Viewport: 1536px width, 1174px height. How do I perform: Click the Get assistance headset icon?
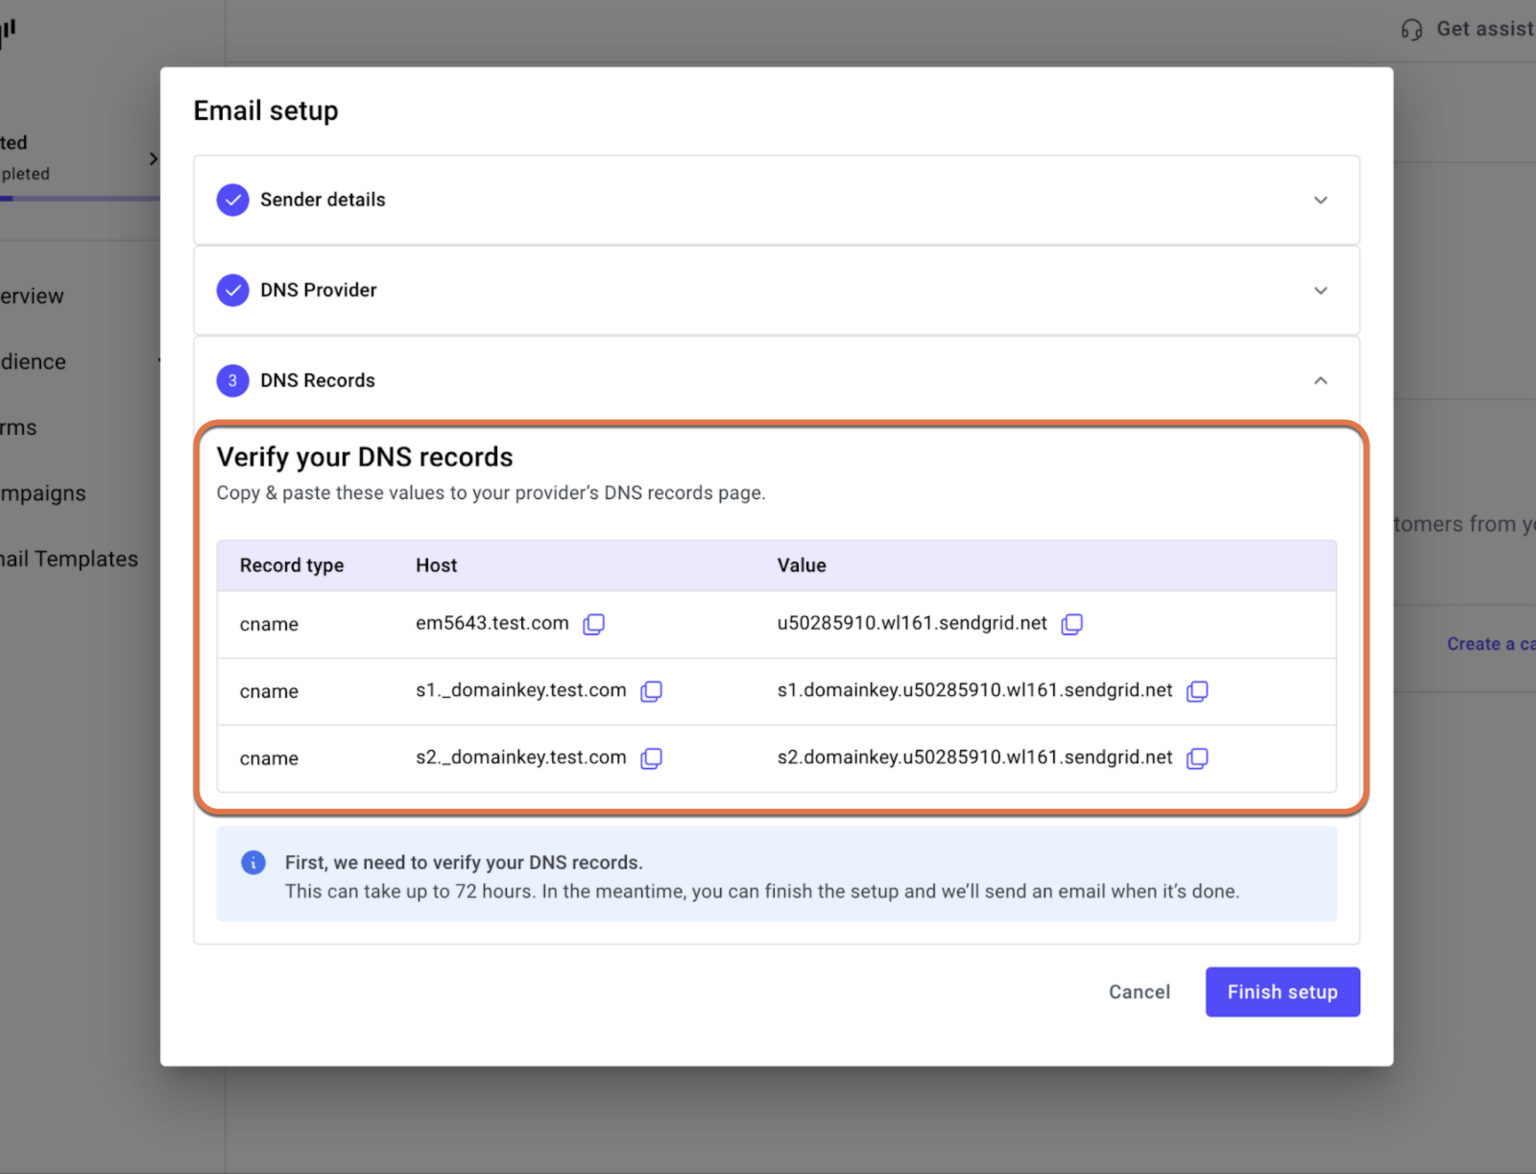point(1412,30)
